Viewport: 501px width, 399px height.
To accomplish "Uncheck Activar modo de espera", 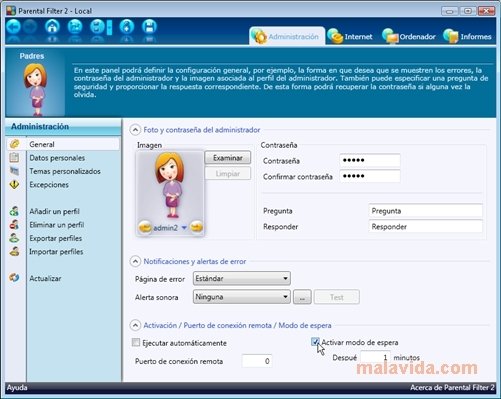I will tap(315, 342).
